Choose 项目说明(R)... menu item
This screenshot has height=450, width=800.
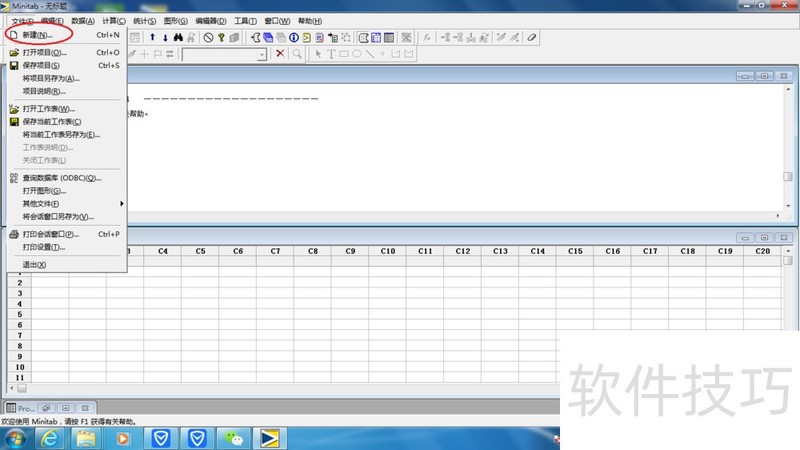(x=67, y=91)
